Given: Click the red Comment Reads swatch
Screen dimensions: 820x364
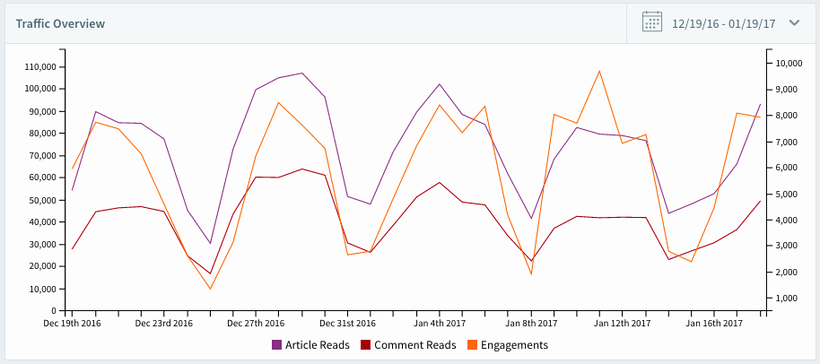Looking at the screenshot, I should [x=366, y=345].
